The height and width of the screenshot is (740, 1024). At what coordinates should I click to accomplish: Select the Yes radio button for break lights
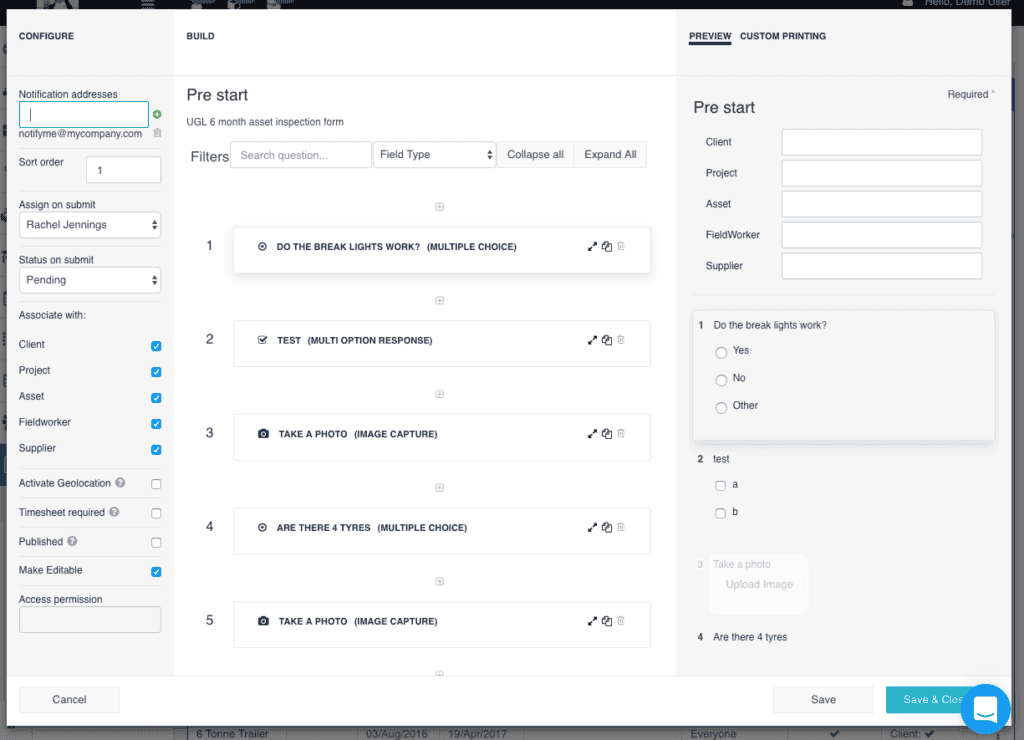(x=721, y=352)
